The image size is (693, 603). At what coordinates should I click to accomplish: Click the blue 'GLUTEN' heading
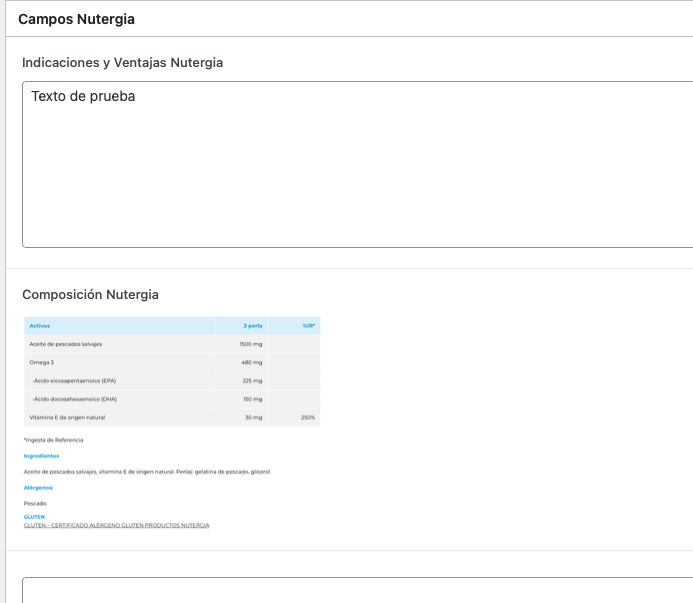click(x=34, y=517)
